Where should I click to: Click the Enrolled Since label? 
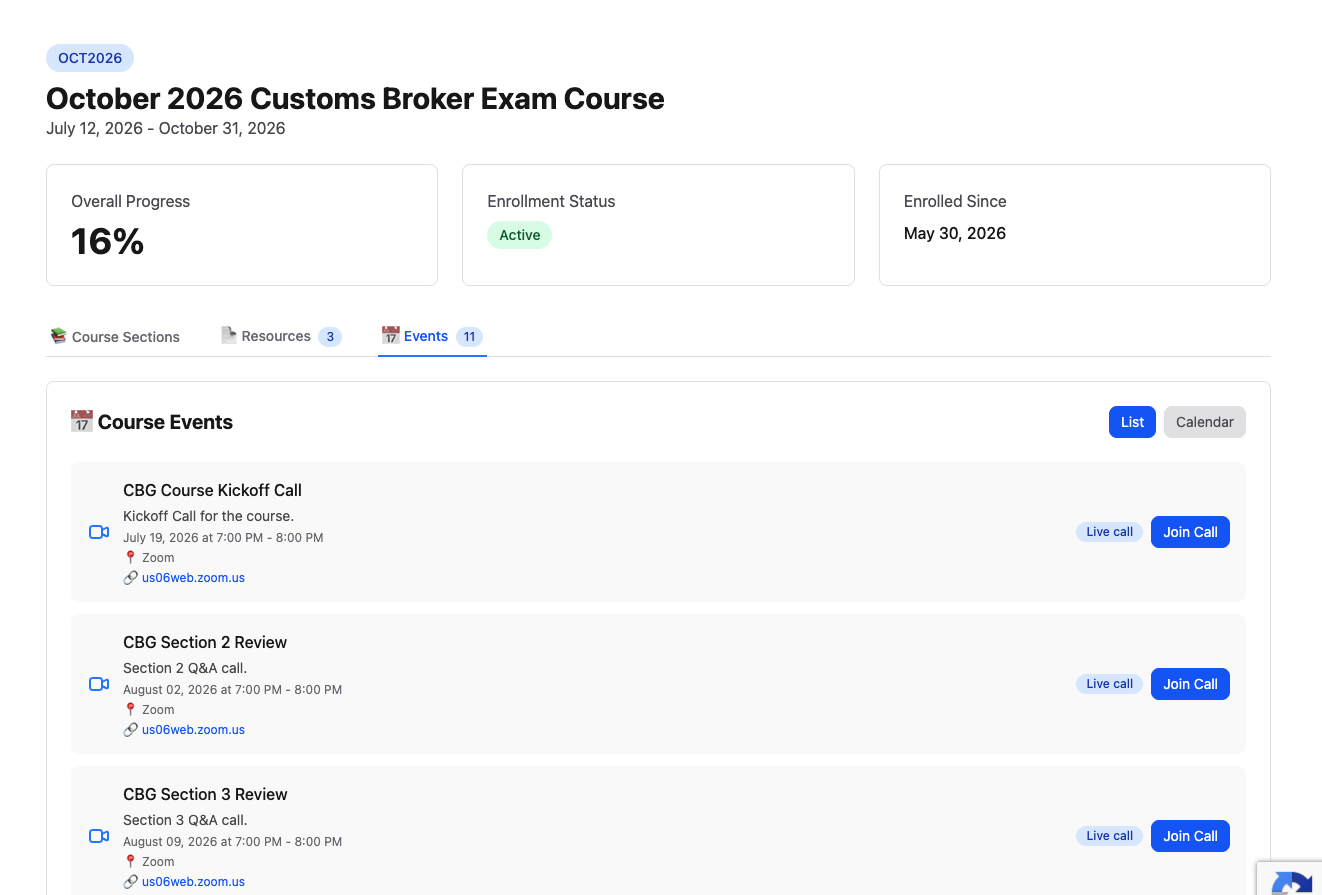tap(955, 201)
